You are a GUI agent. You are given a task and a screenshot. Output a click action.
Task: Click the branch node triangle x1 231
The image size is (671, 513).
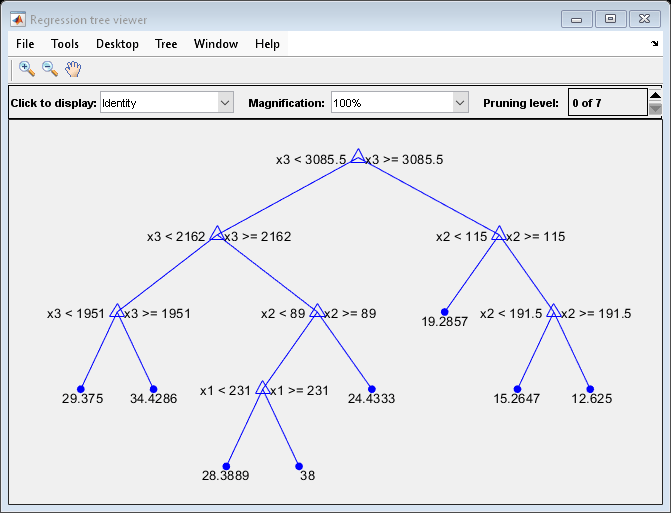coord(263,387)
